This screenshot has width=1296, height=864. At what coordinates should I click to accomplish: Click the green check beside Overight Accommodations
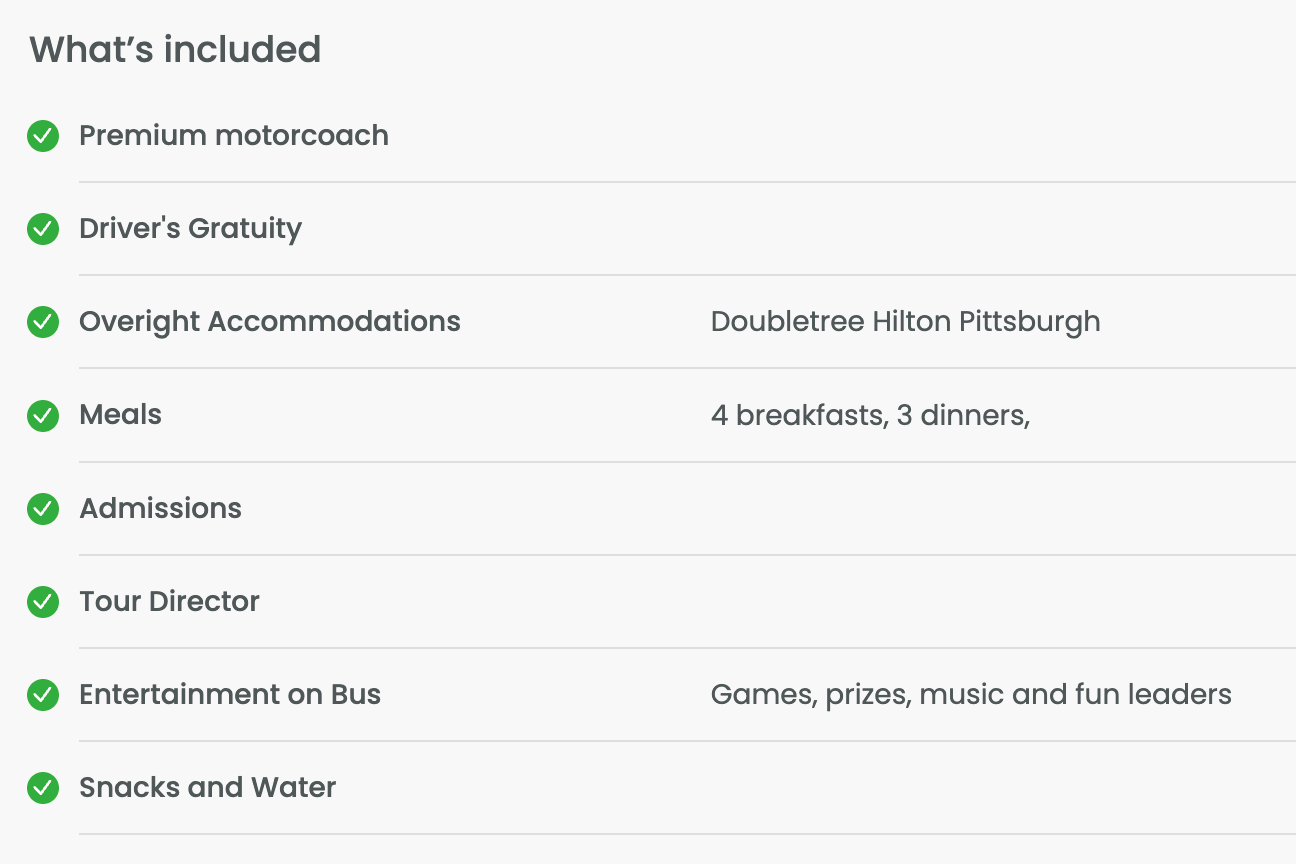[x=43, y=322]
